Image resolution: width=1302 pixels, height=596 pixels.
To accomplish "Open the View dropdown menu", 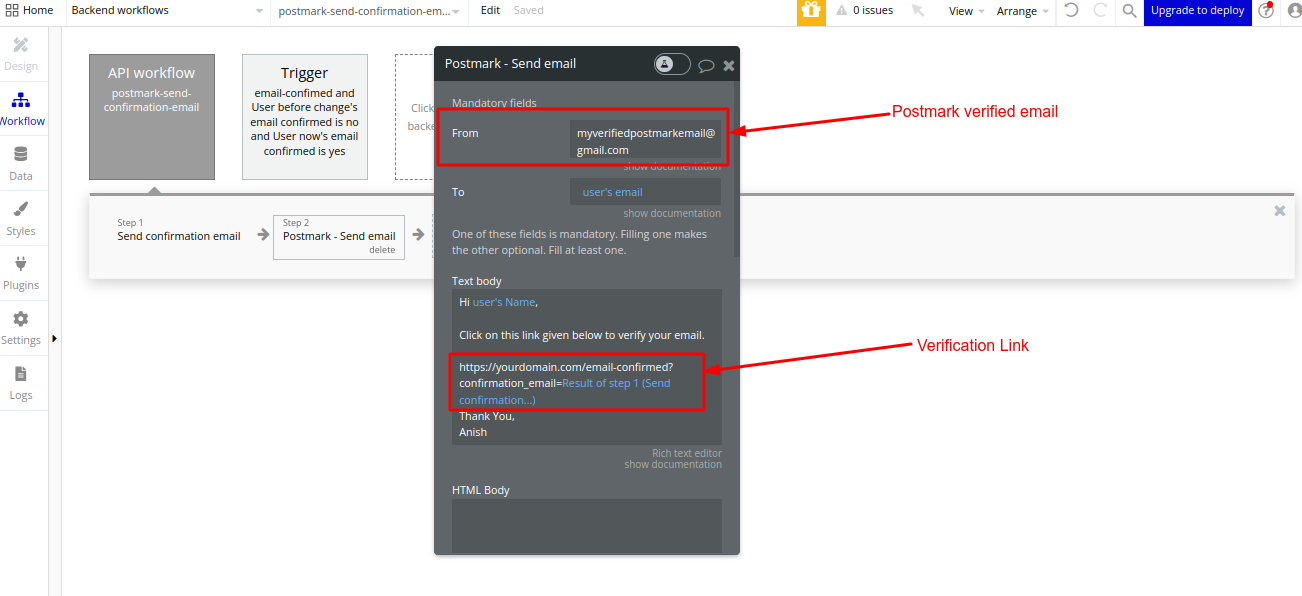I will [966, 11].
